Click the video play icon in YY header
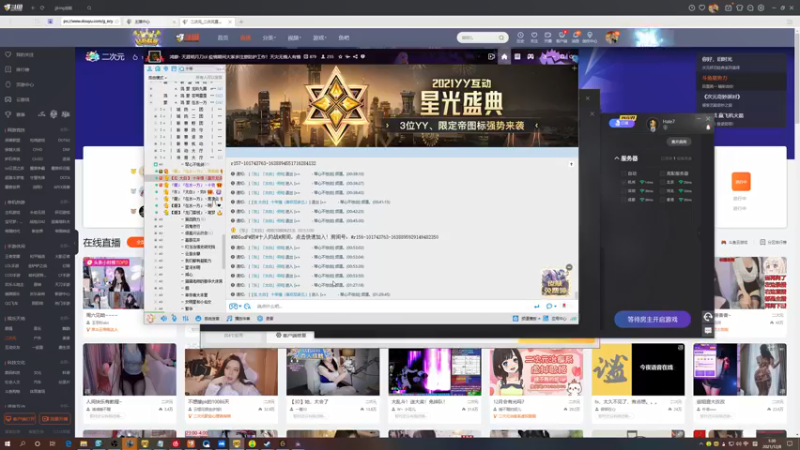800x450 pixels. pos(491,57)
